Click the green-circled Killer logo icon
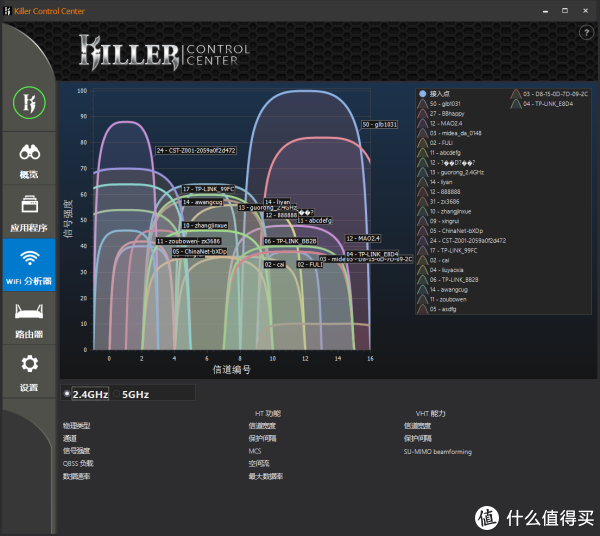This screenshot has height=536, width=600. pos(29,103)
